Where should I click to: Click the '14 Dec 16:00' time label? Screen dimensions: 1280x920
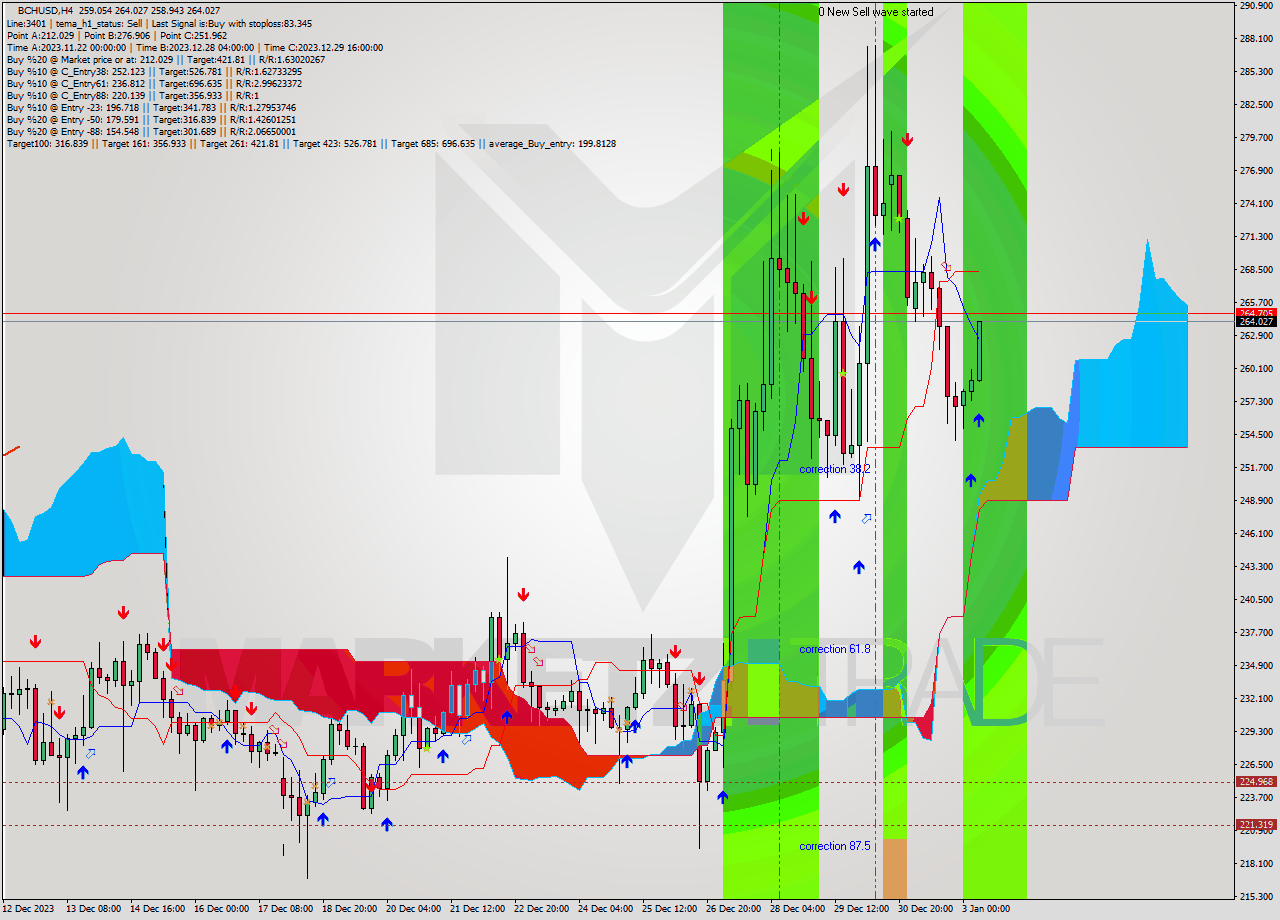[x=157, y=909]
